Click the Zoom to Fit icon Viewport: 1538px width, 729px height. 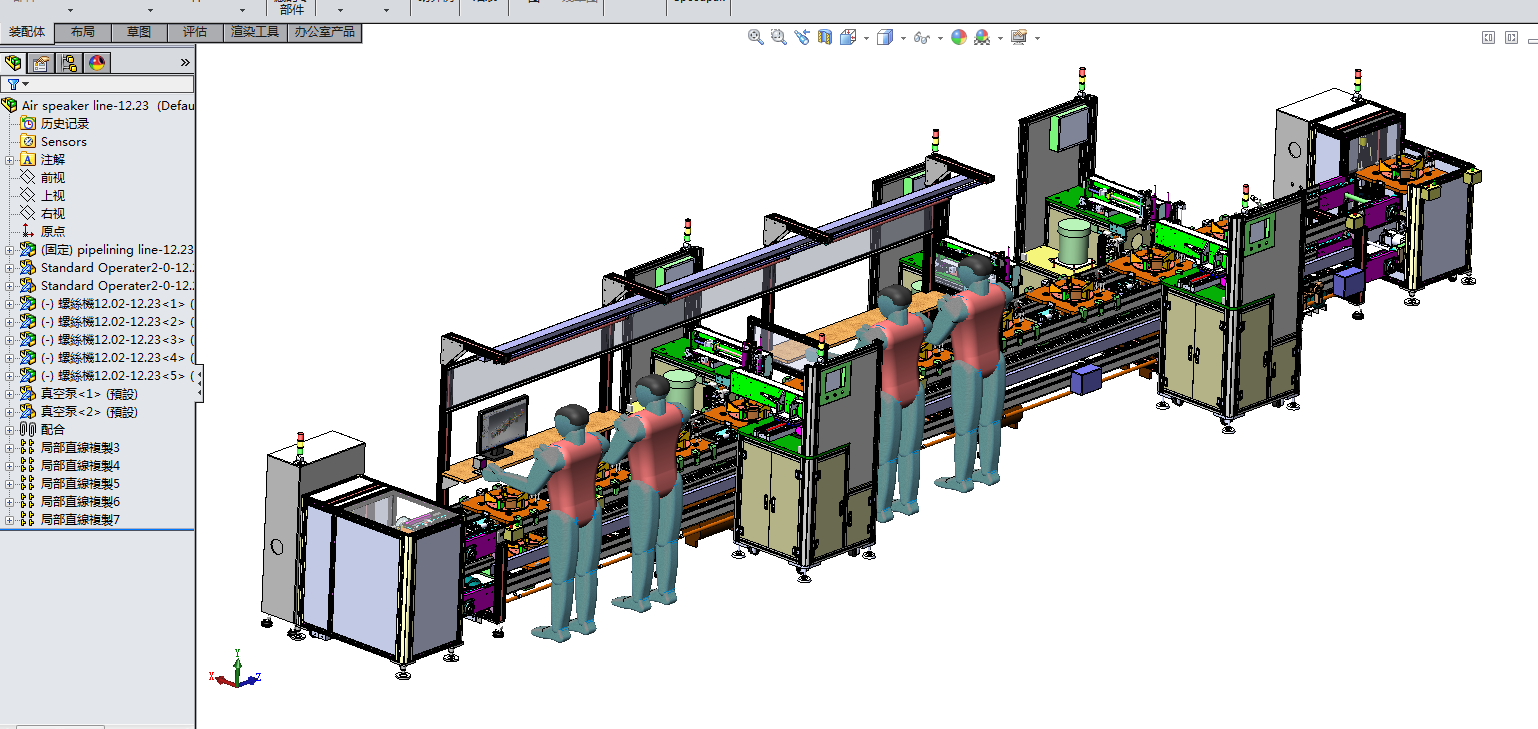click(x=756, y=37)
